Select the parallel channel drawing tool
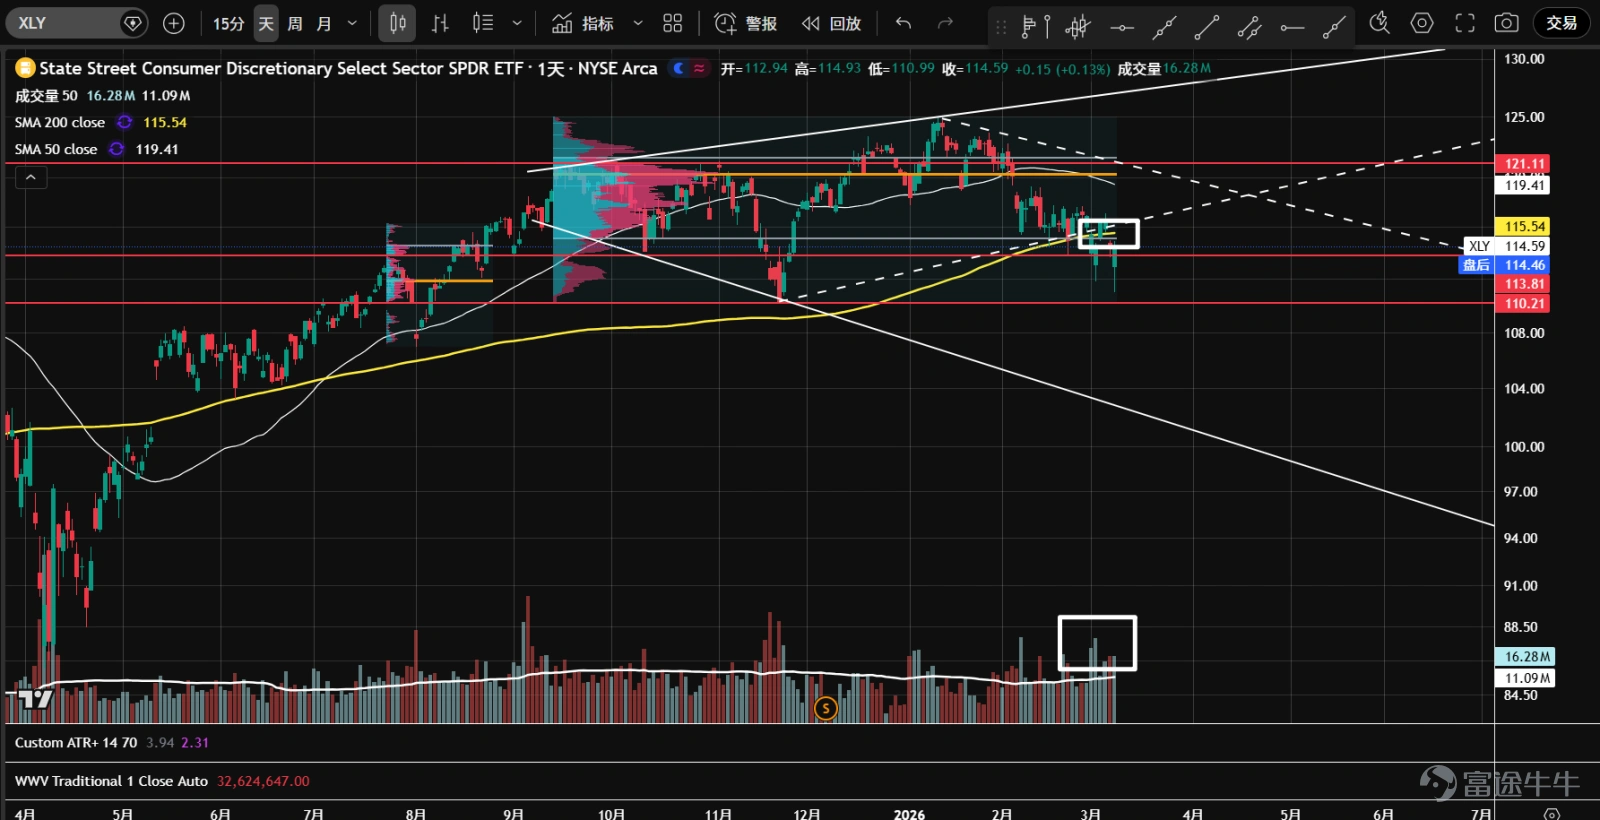 (x=1249, y=27)
